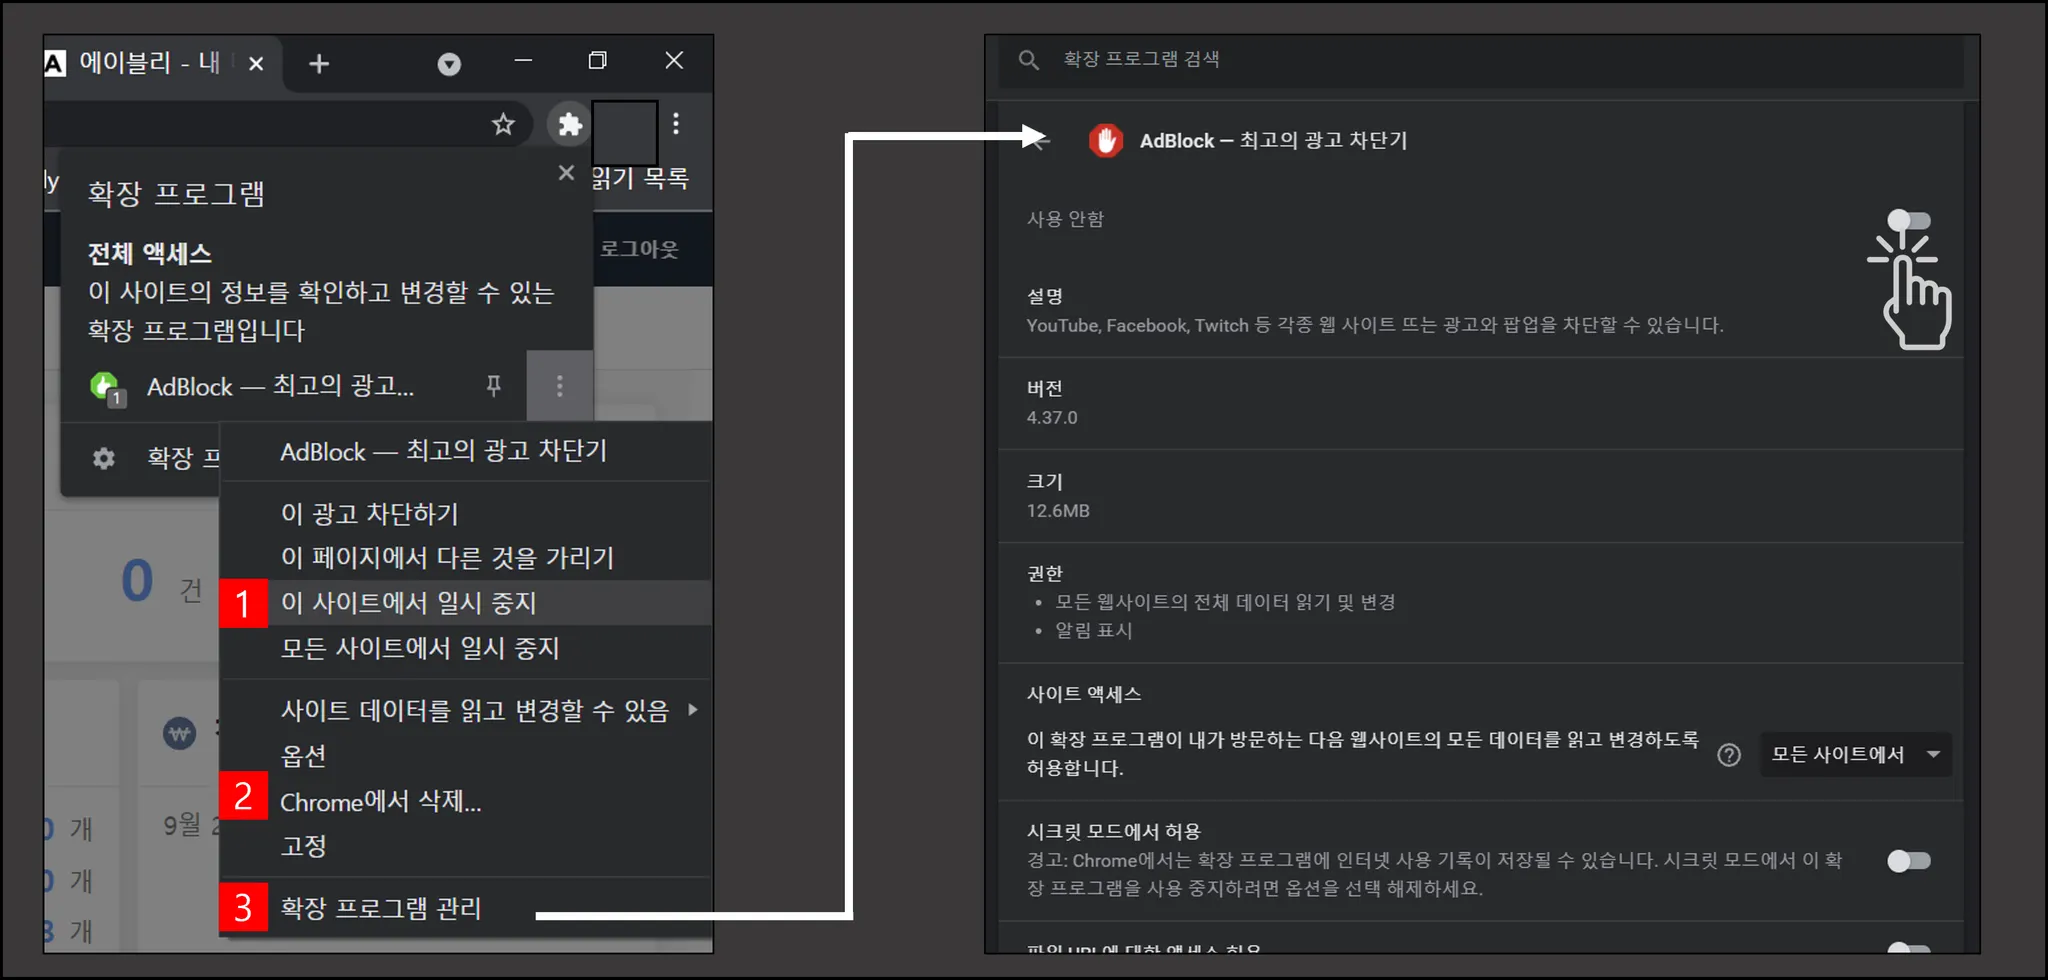Click the red AdBlock hand logo
2048x980 pixels.
tap(1106, 141)
